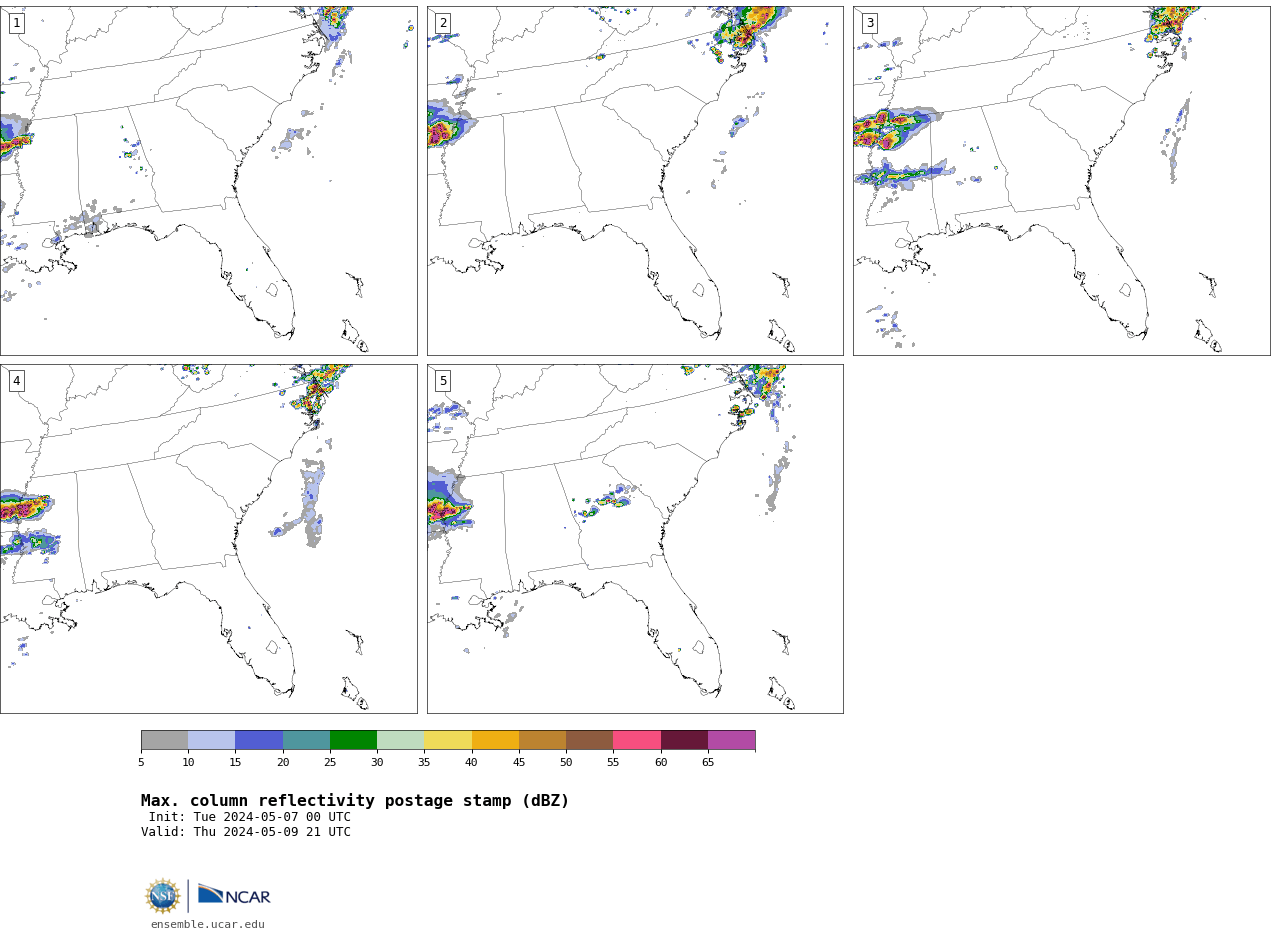Click the orange 40-45 dBZ swatch
Image resolution: width=1280 pixels, height=936 pixels.
495,740
